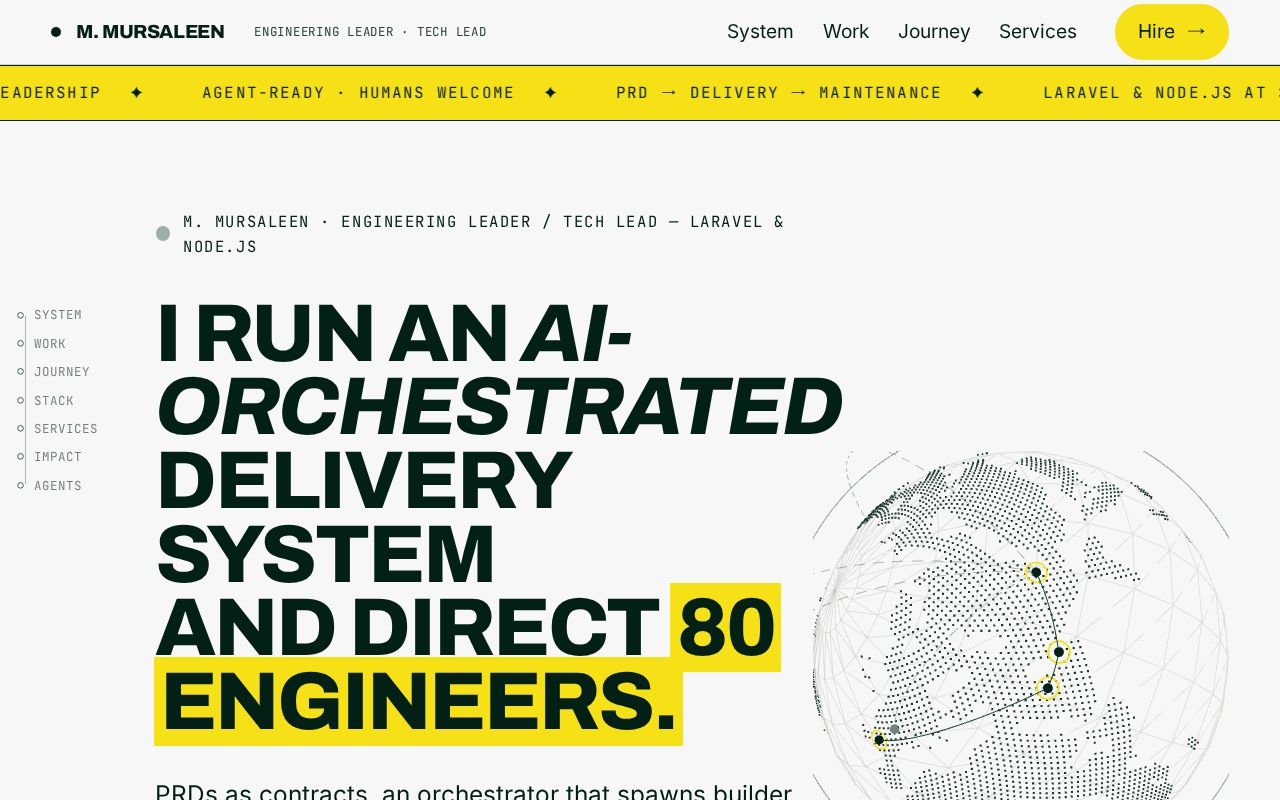Viewport: 1280px width, 800px height.
Task: Select Journey in the top navigation bar
Action: tap(934, 32)
